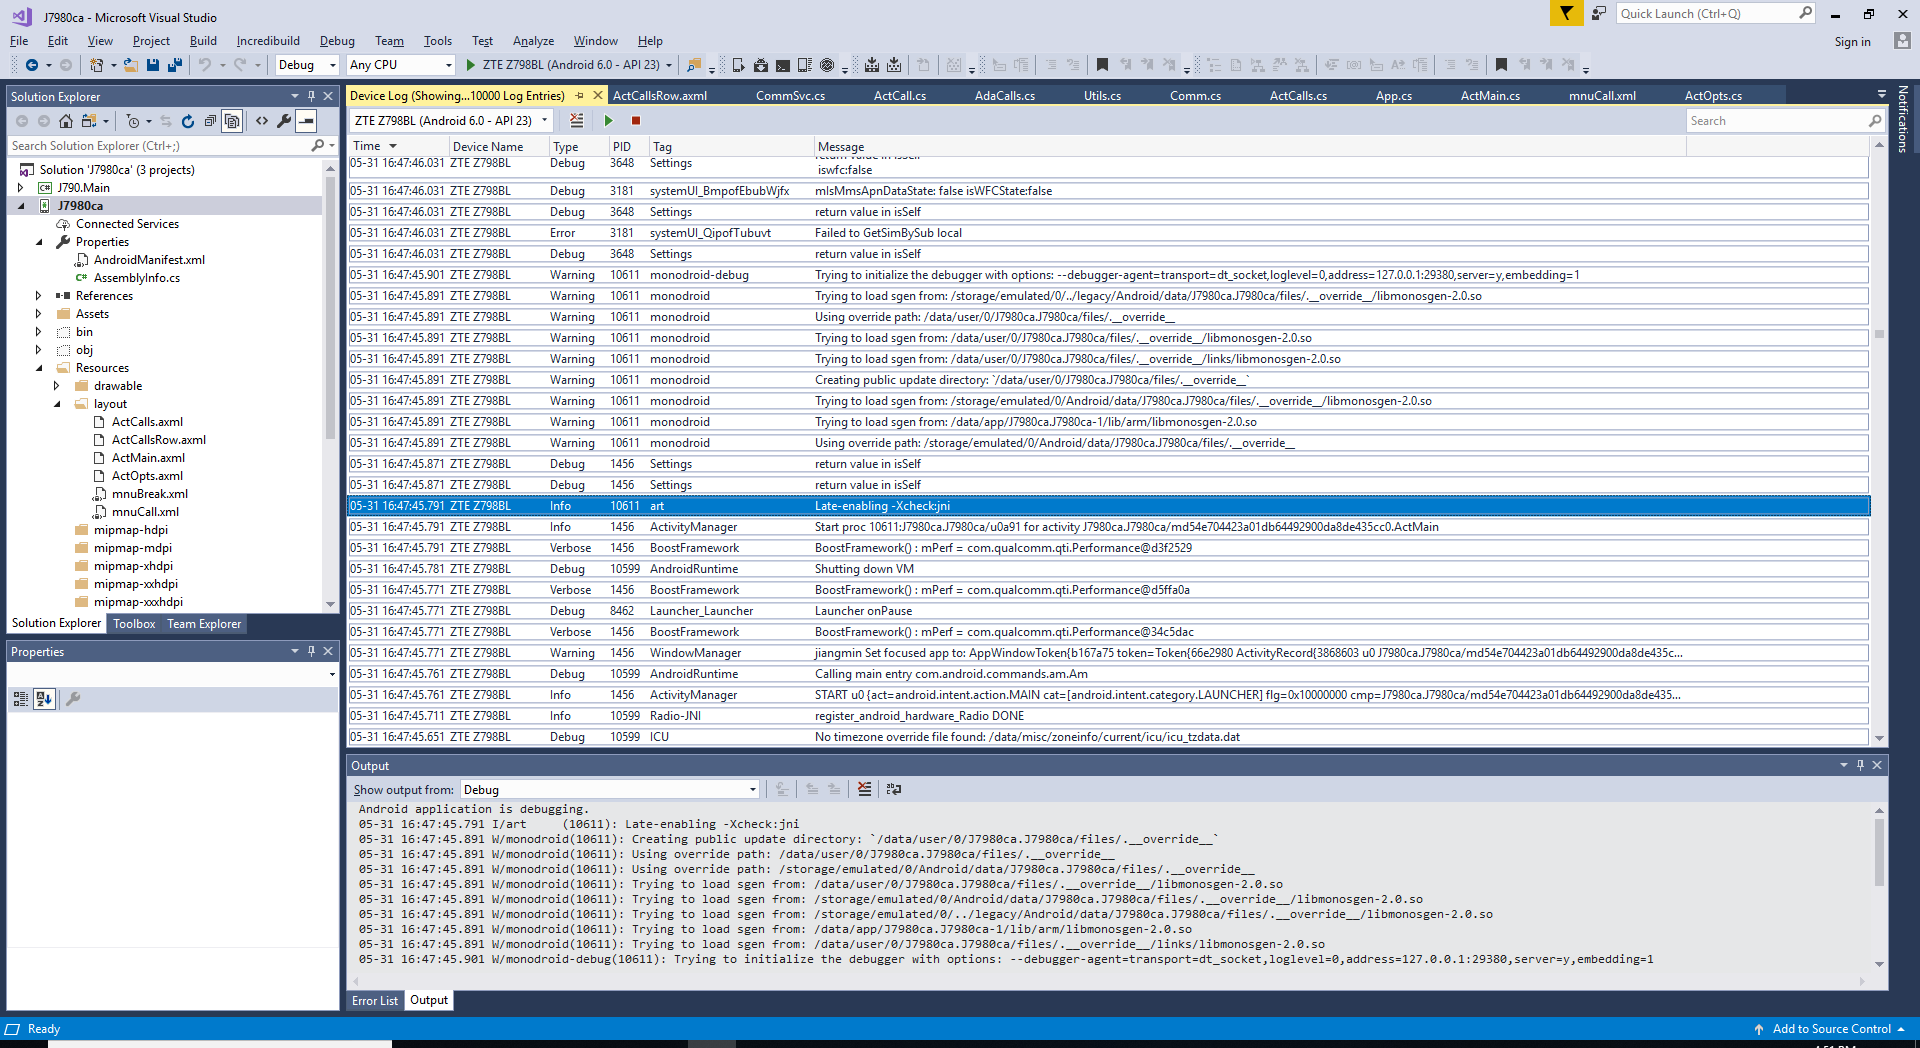
Task: Switch to the CommSvc.cs tab
Action: tap(790, 96)
